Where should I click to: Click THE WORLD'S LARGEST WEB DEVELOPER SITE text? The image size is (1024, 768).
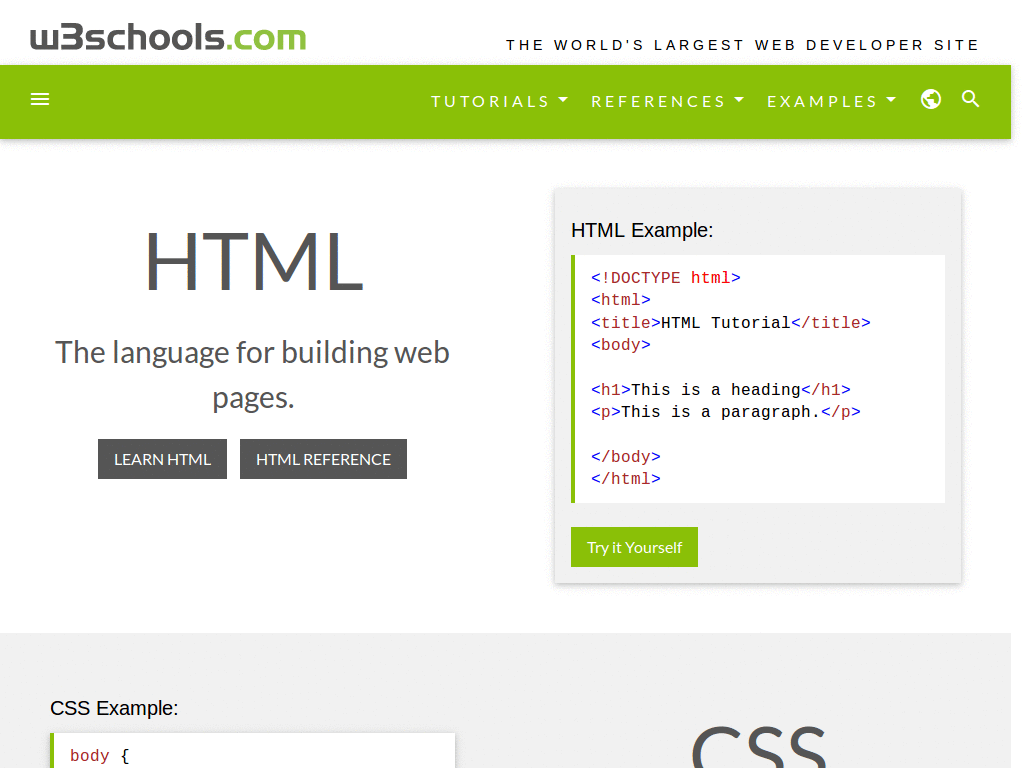(x=743, y=45)
